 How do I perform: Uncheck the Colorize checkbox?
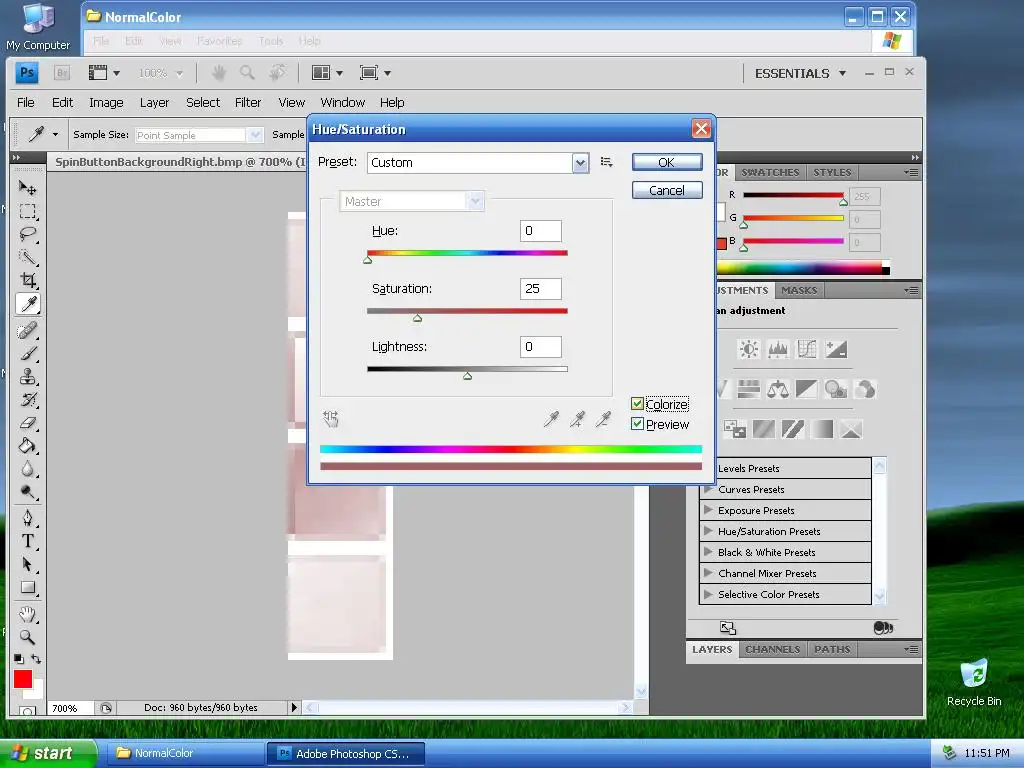coord(637,404)
